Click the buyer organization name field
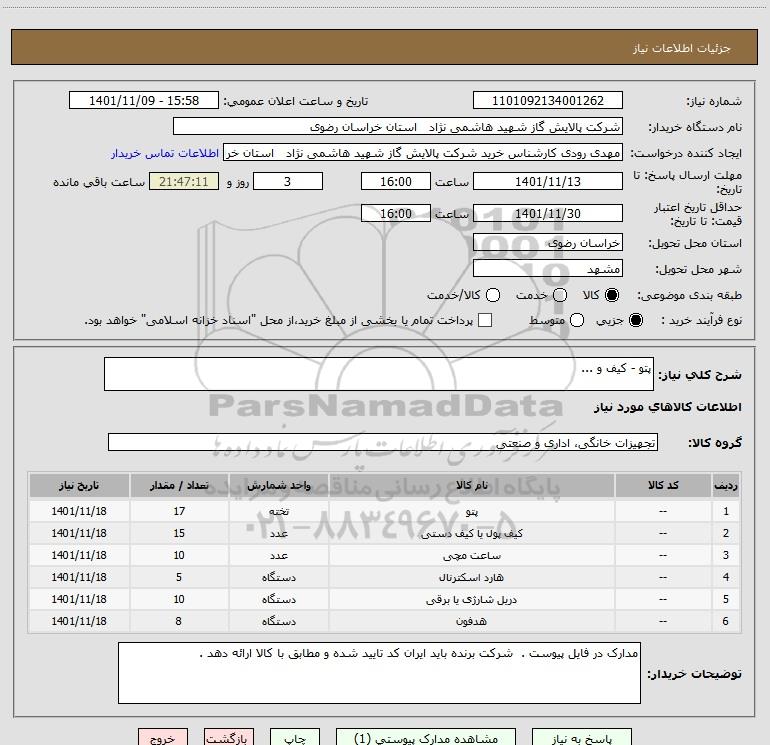 click(x=398, y=127)
